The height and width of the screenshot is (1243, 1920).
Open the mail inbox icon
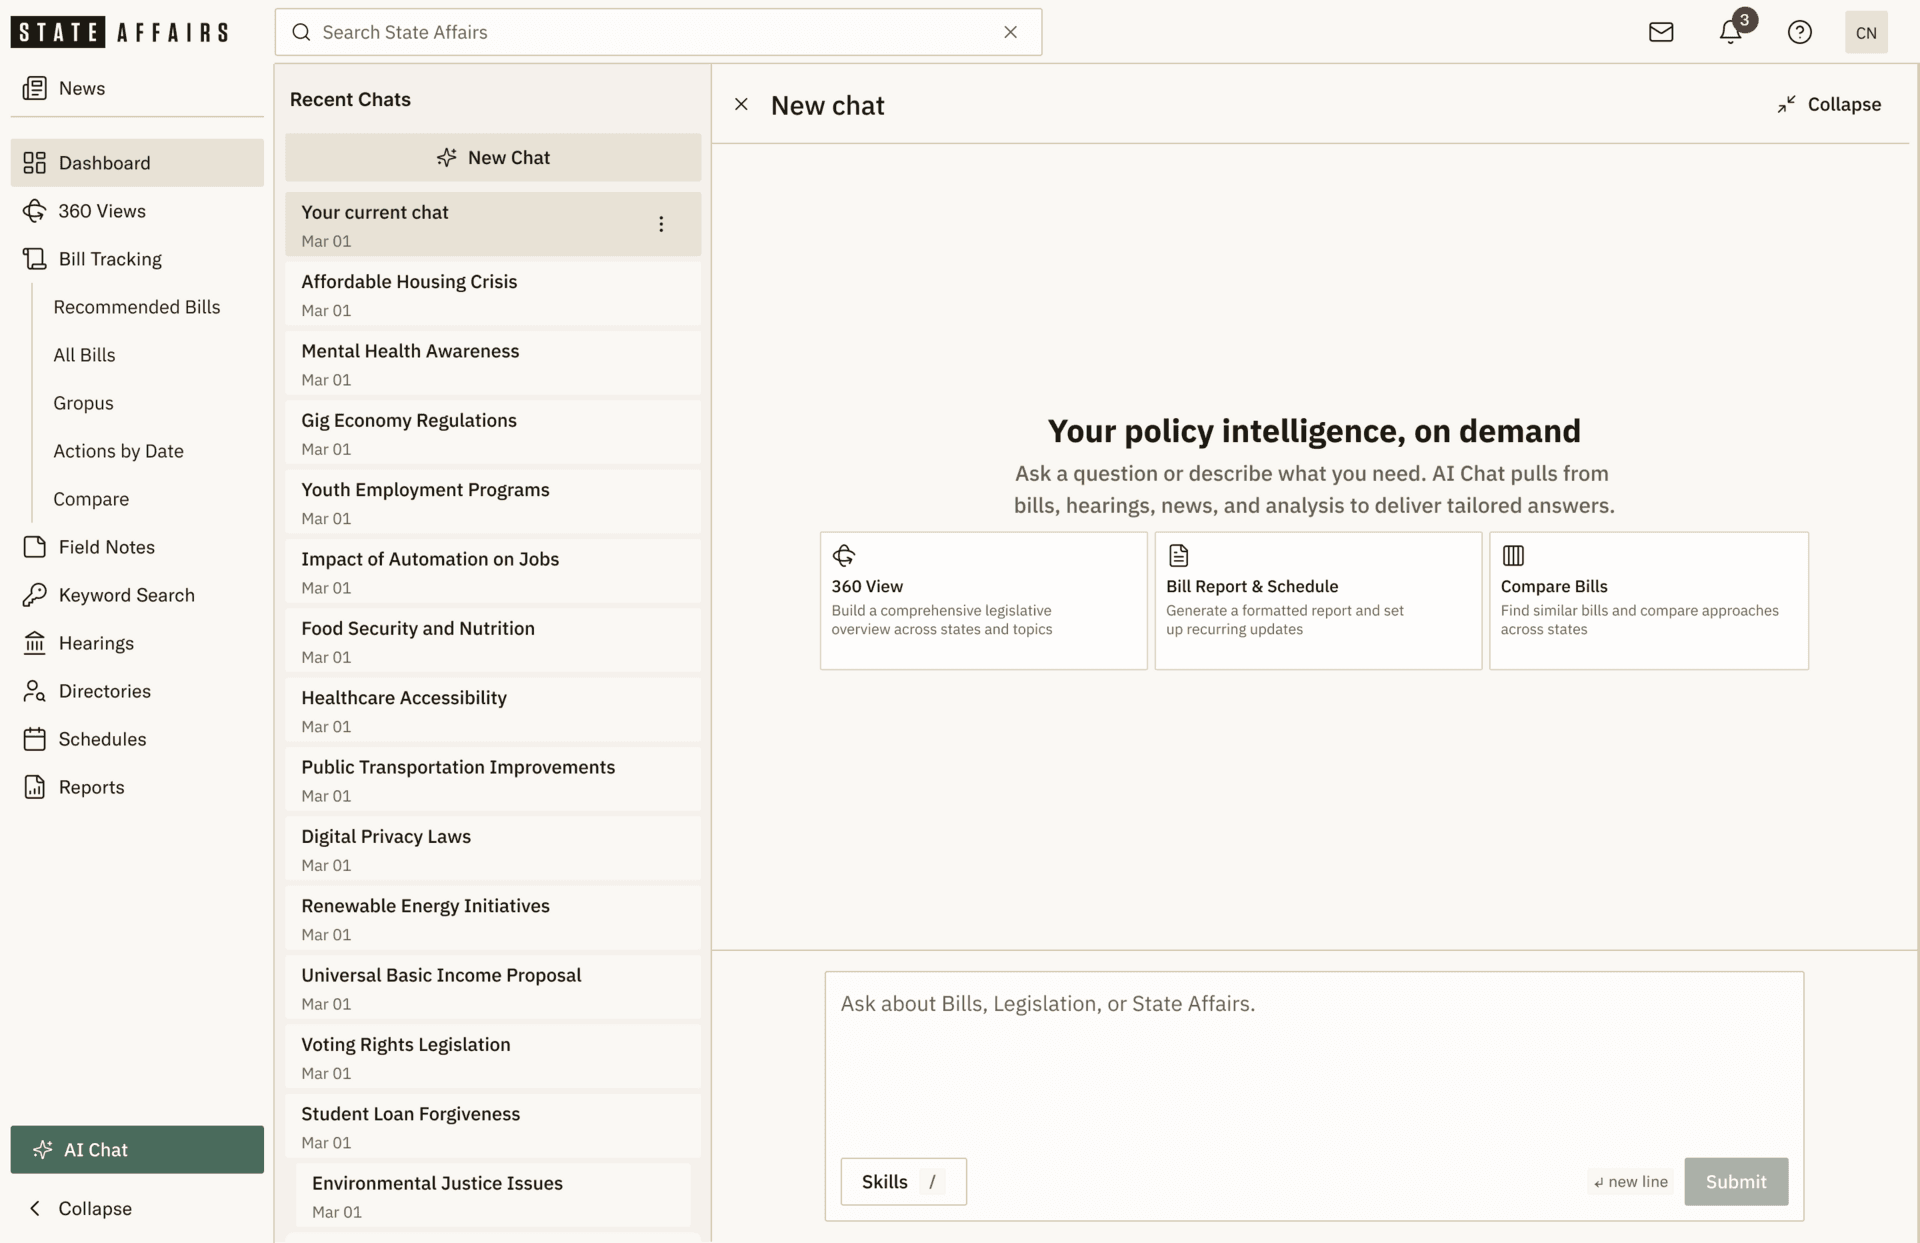click(x=1661, y=32)
